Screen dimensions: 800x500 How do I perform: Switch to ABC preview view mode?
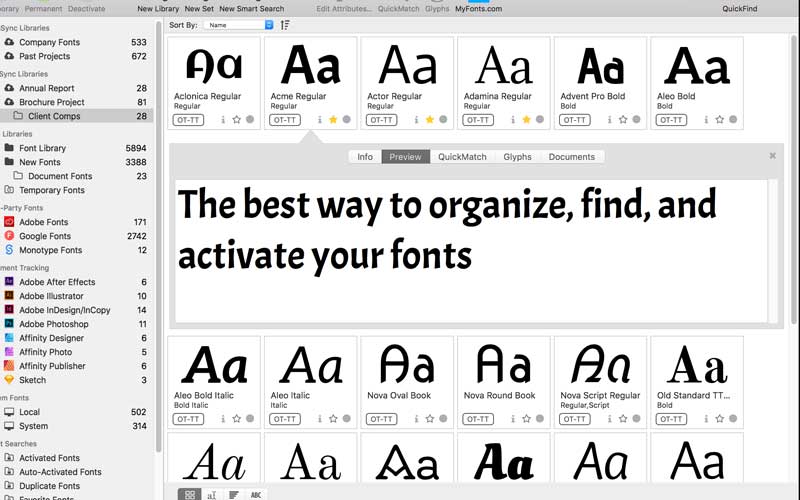click(x=256, y=494)
